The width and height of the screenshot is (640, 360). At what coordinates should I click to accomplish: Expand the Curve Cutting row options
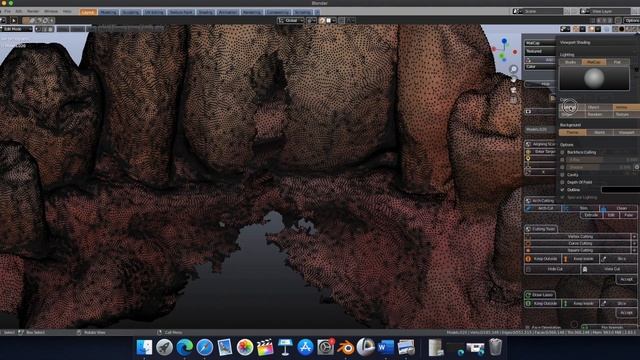(634, 243)
